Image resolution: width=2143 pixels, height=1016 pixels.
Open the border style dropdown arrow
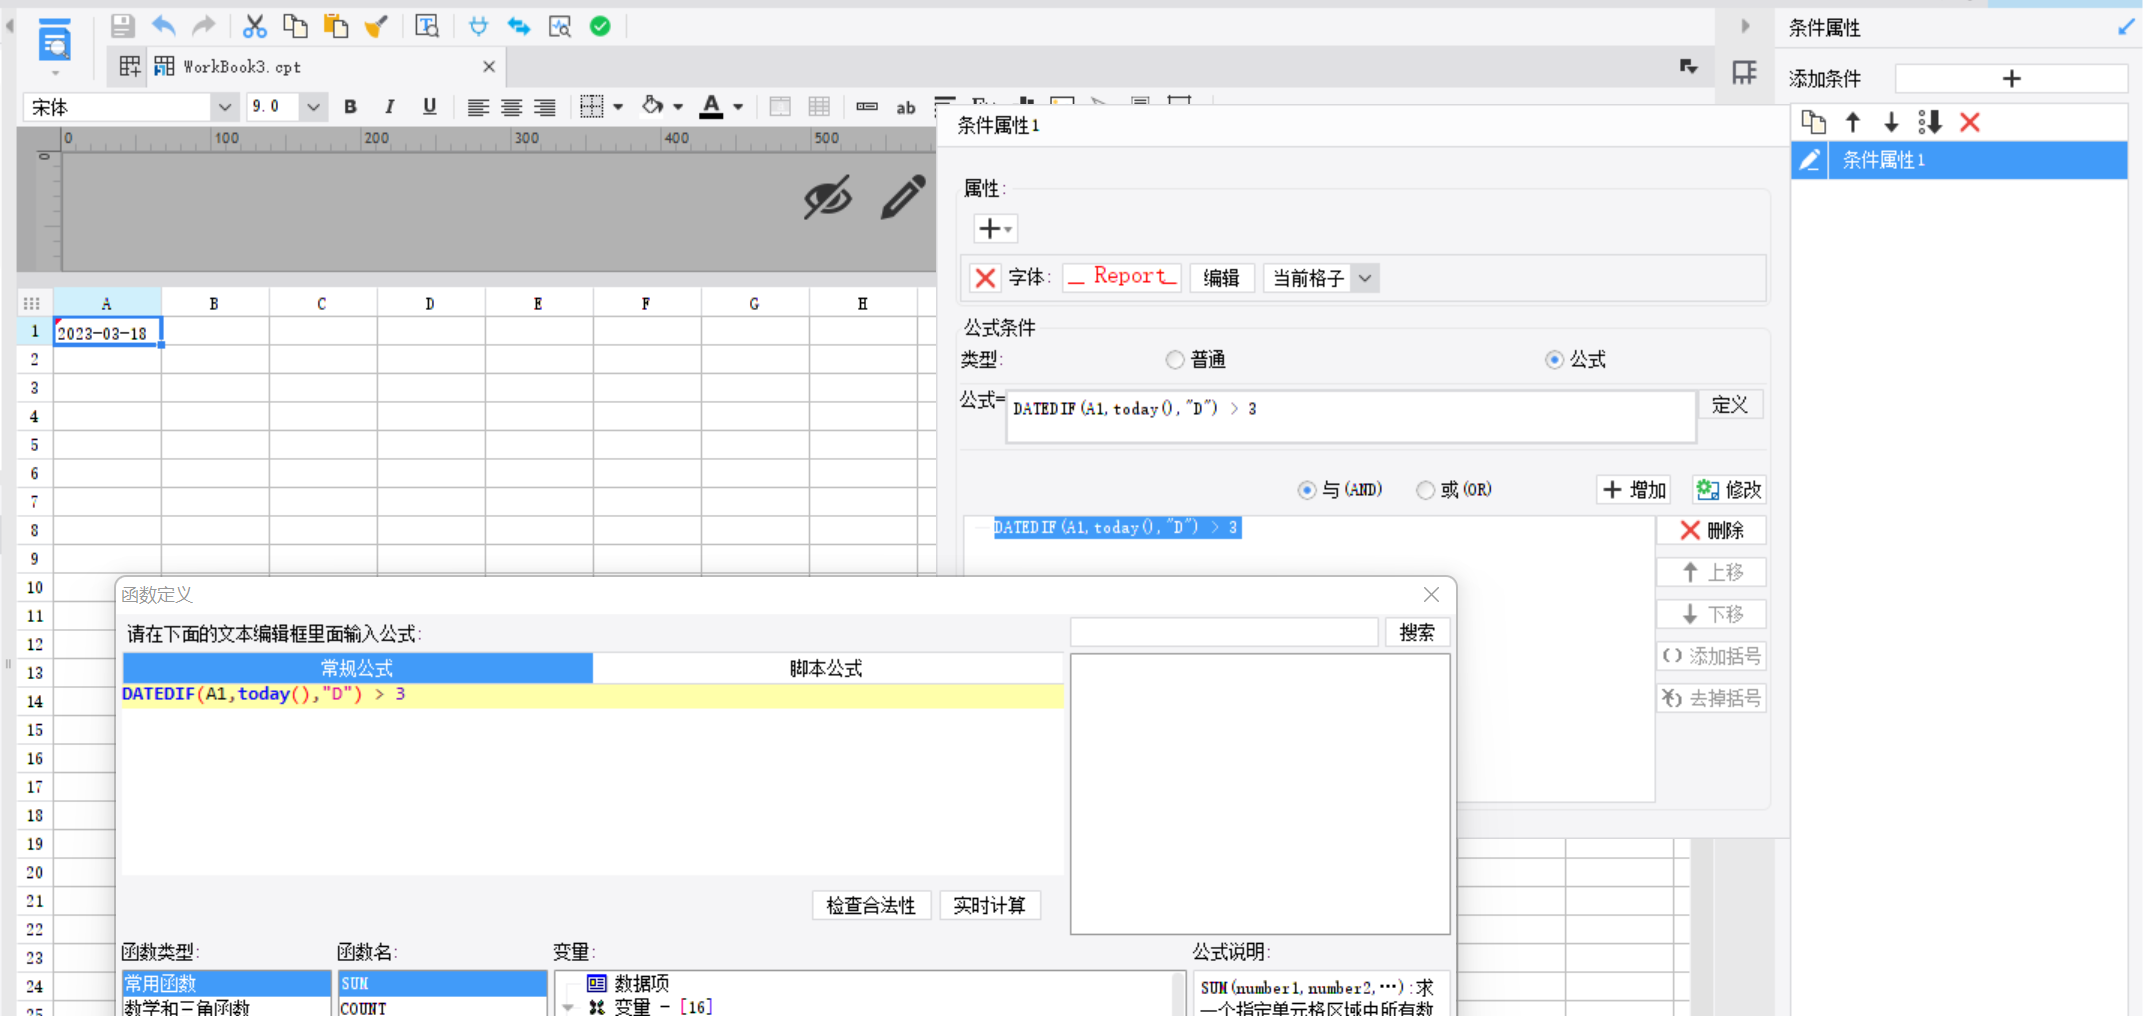tap(618, 107)
